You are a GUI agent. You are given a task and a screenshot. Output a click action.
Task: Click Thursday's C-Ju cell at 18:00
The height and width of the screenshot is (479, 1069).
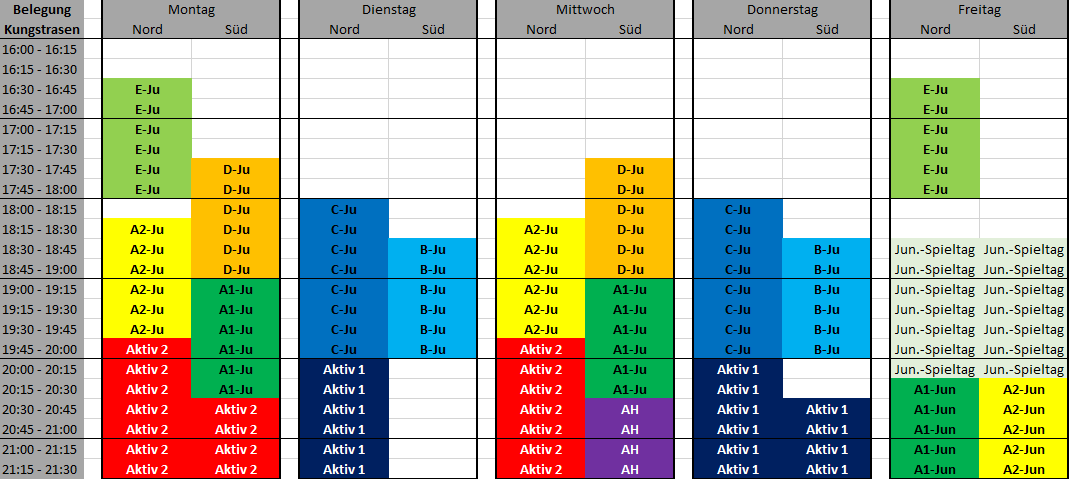(738, 209)
